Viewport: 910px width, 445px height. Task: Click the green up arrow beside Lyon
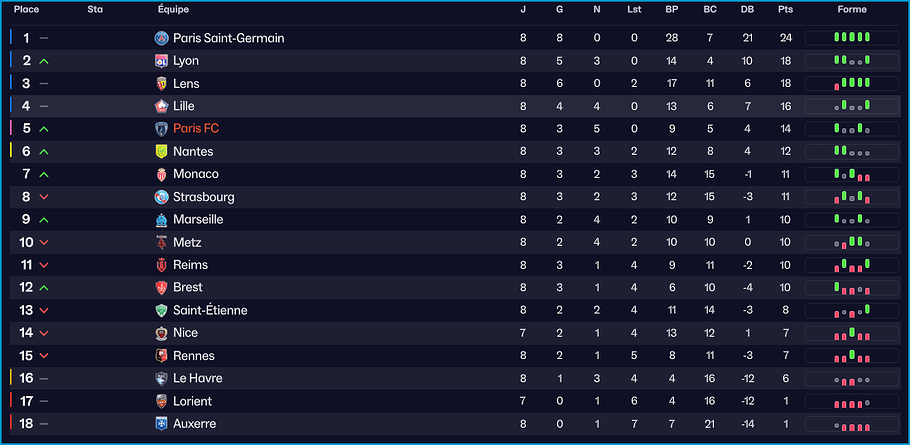point(44,61)
